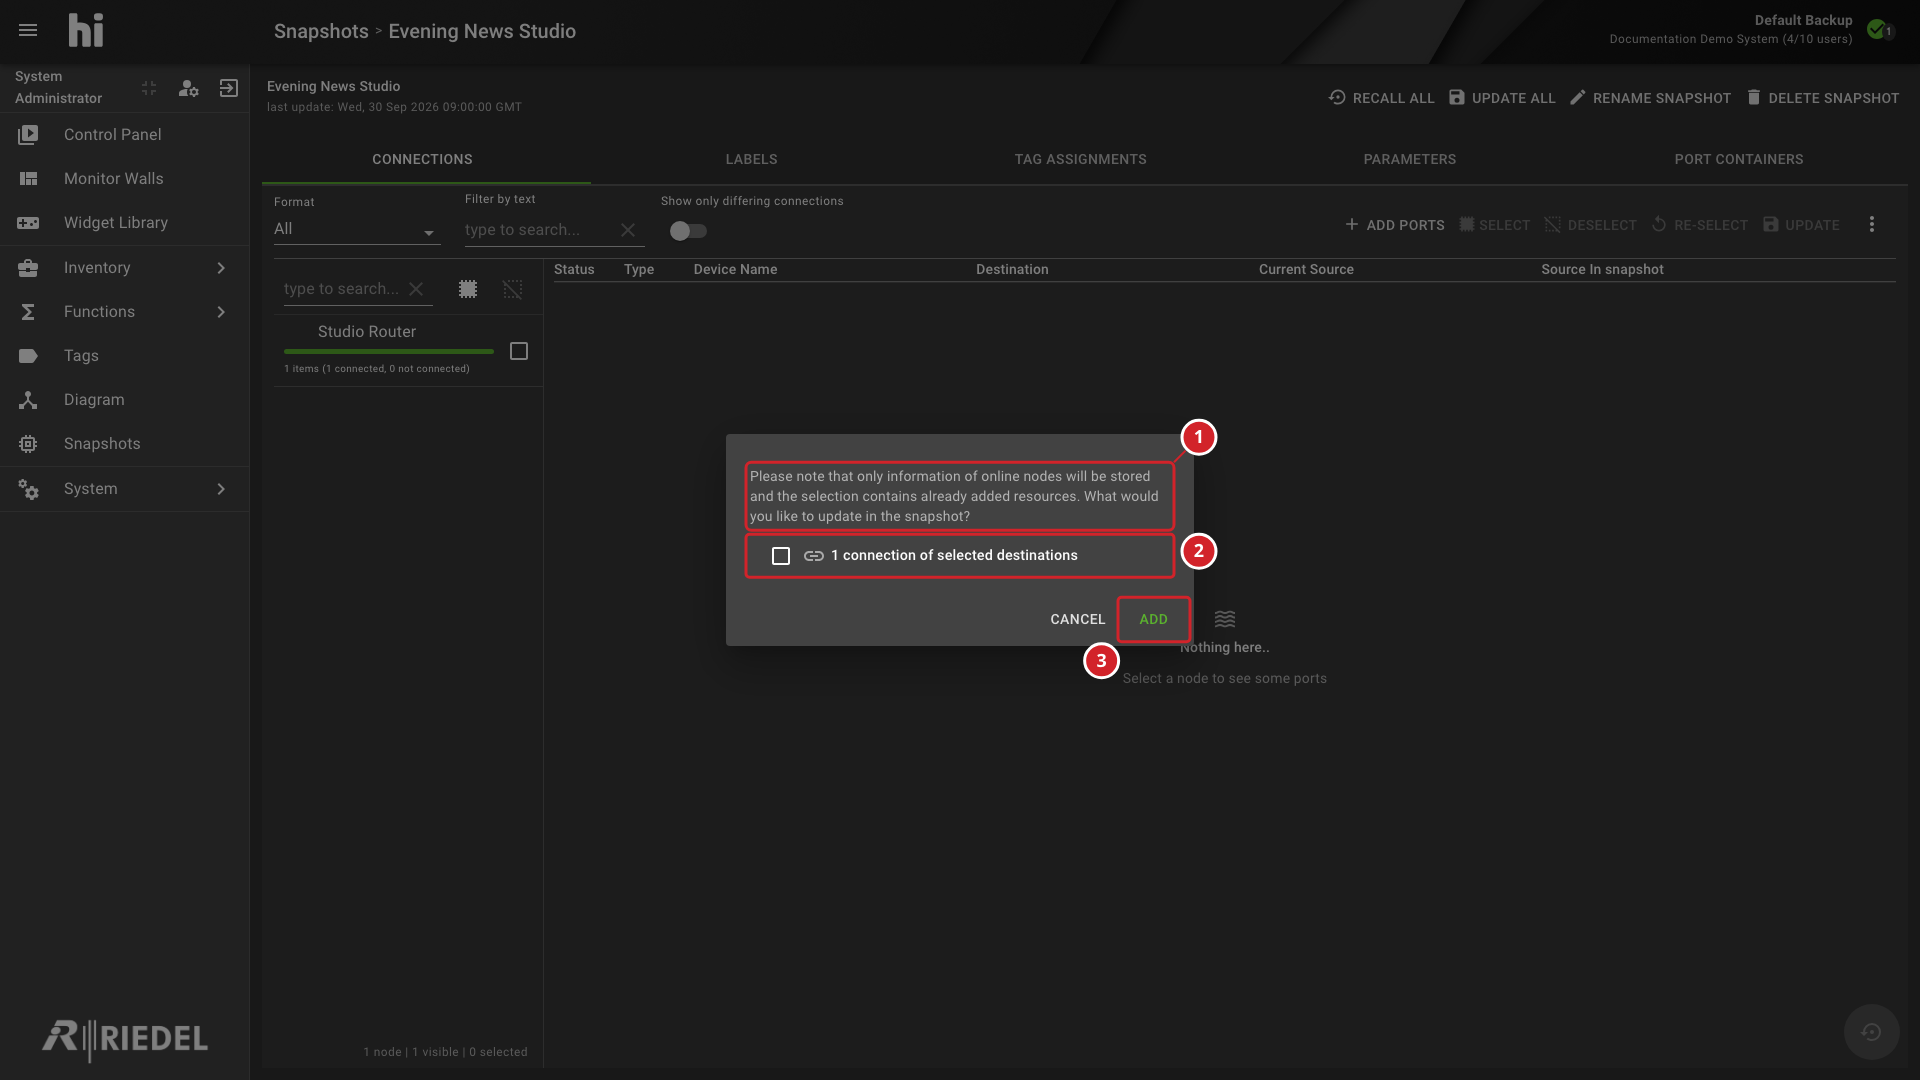The width and height of the screenshot is (1920, 1080).
Task: Check the 1 connection of selected destinations box
Action: point(781,556)
